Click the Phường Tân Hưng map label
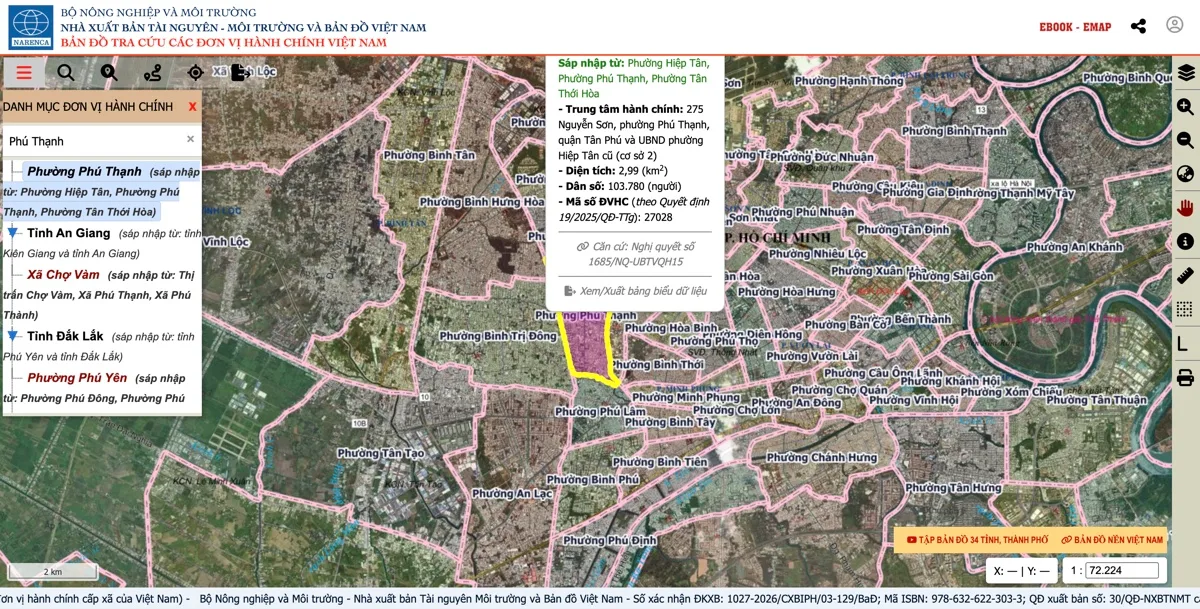This screenshot has width=1200, height=609. click(x=952, y=488)
